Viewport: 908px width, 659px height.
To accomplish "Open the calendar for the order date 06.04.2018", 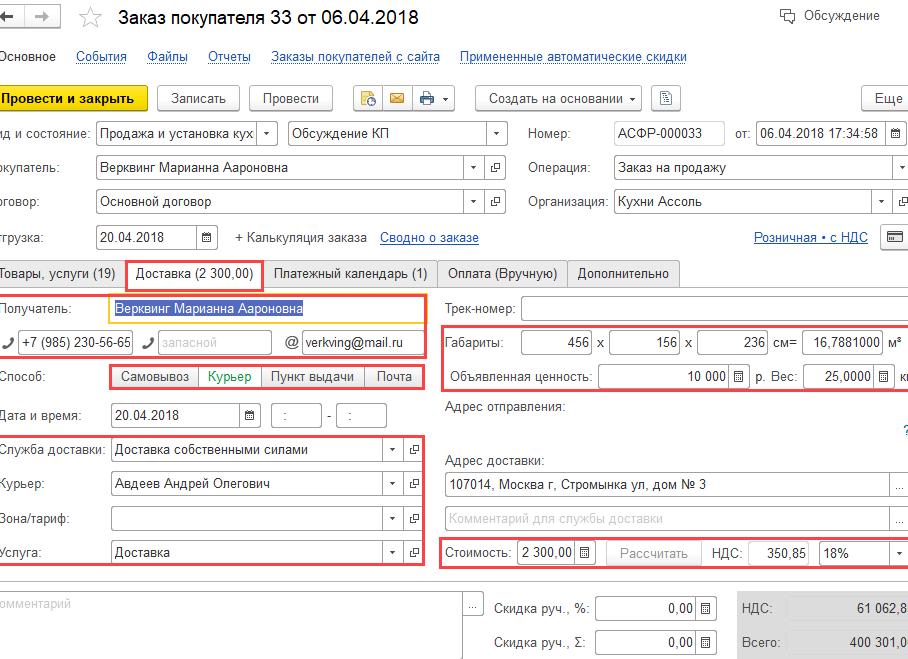I will 895,133.
